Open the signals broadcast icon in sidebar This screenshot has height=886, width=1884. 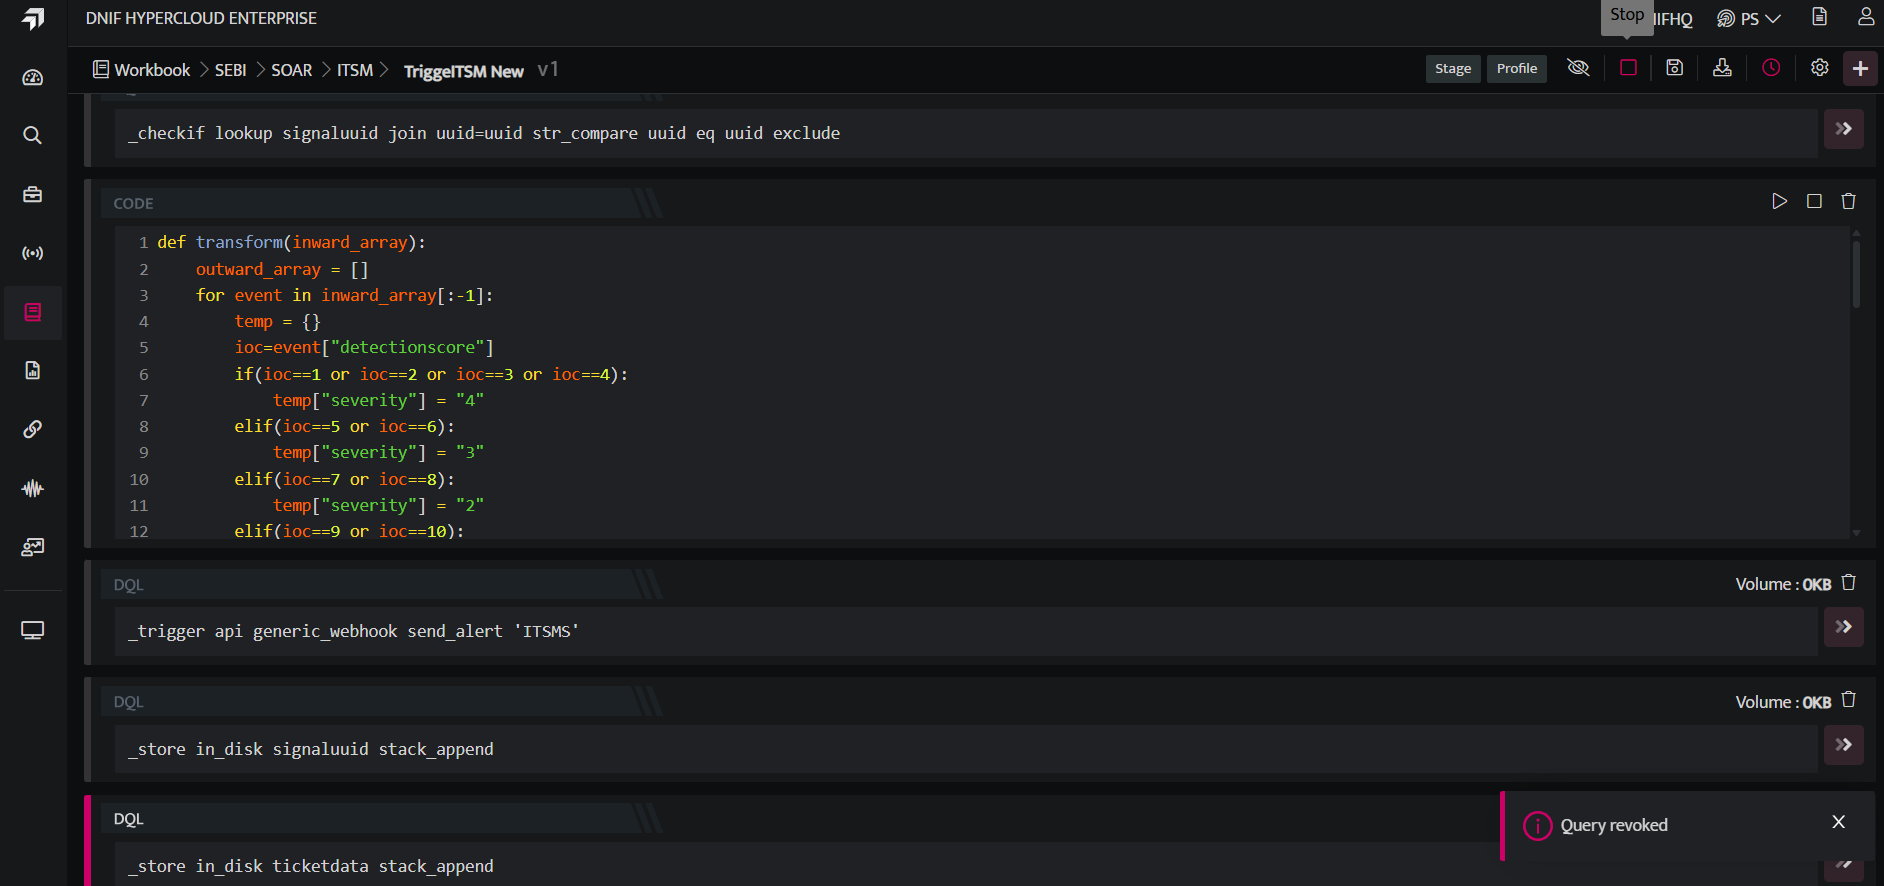(33, 253)
